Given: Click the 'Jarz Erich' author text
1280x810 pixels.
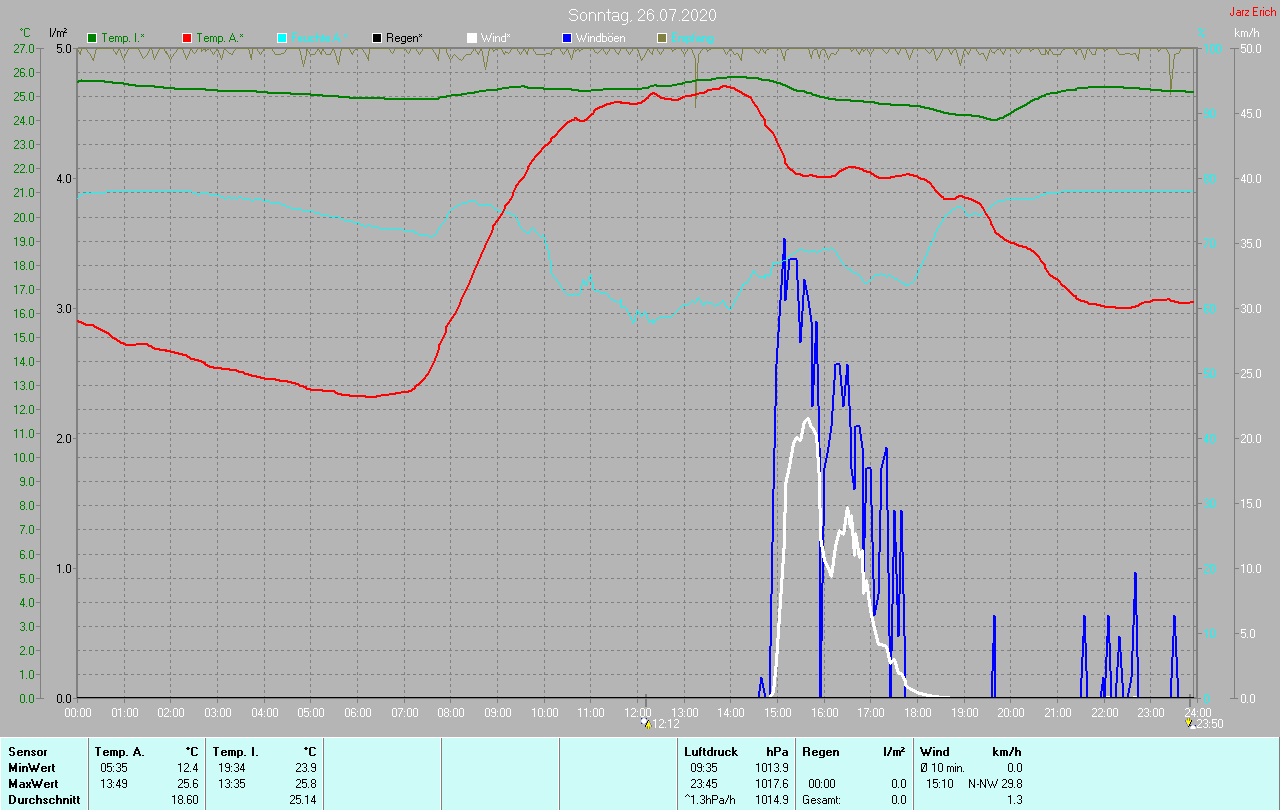Looking at the screenshot, I should point(1252,12).
